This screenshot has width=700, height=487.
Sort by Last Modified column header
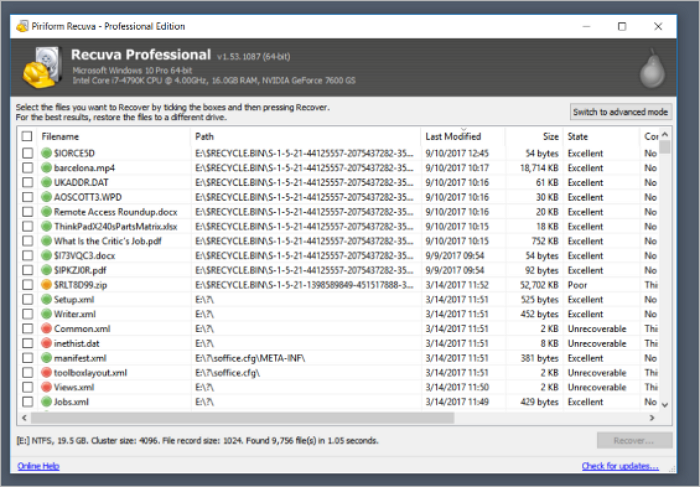tap(463, 137)
